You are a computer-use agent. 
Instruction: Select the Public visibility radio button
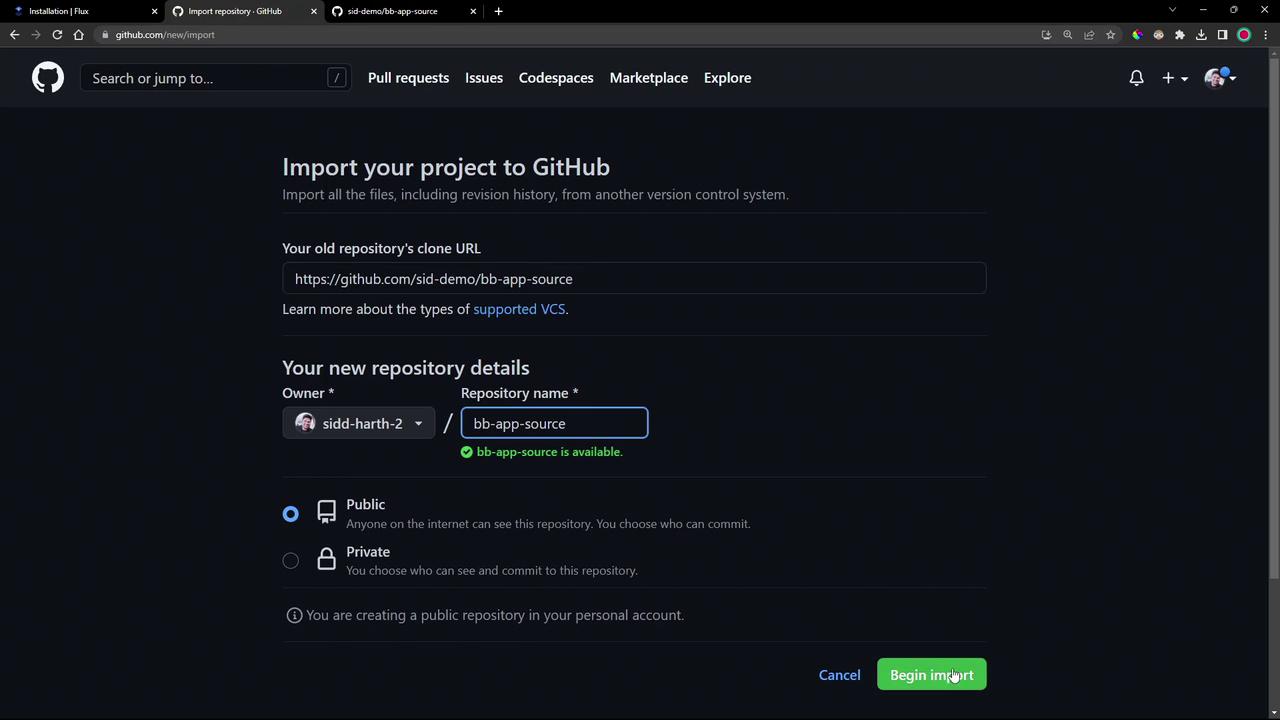pos(290,514)
